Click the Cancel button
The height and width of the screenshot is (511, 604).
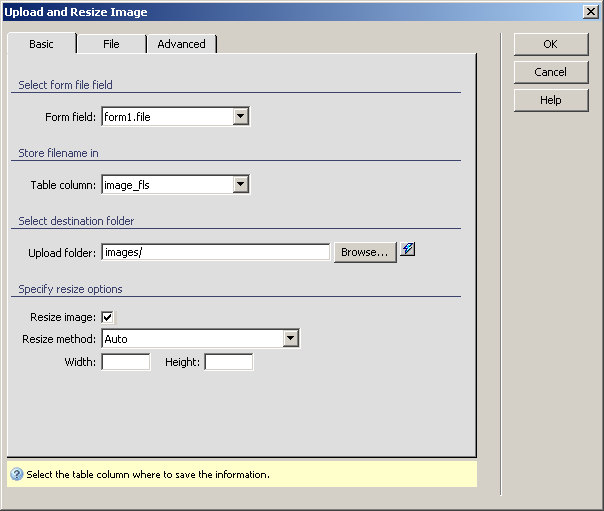[x=550, y=72]
